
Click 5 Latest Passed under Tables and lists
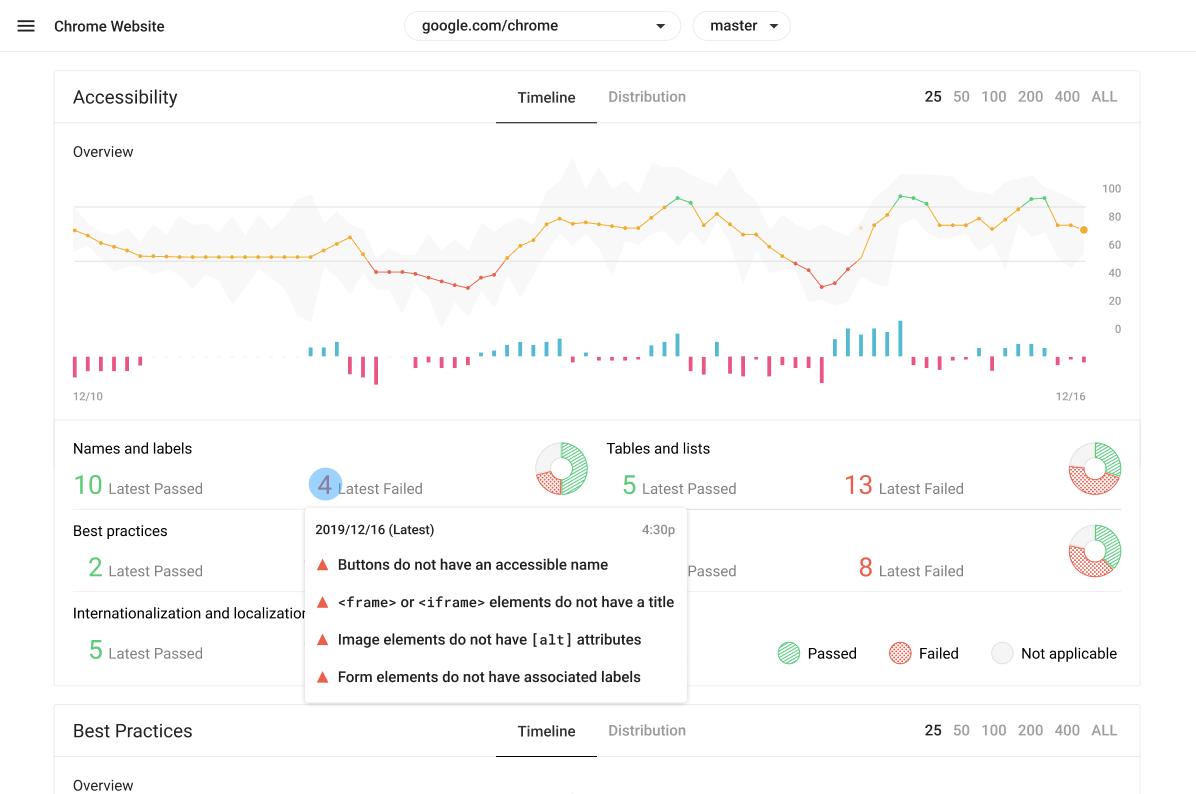679,486
